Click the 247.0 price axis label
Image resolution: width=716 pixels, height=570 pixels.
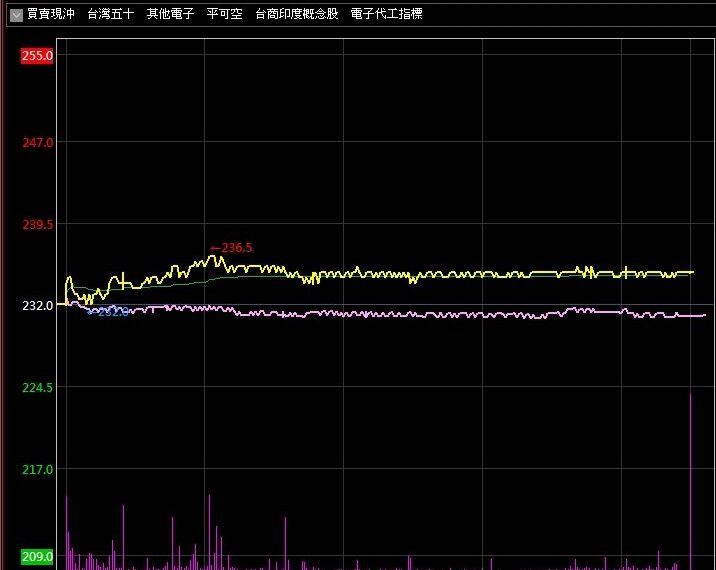(x=37, y=143)
